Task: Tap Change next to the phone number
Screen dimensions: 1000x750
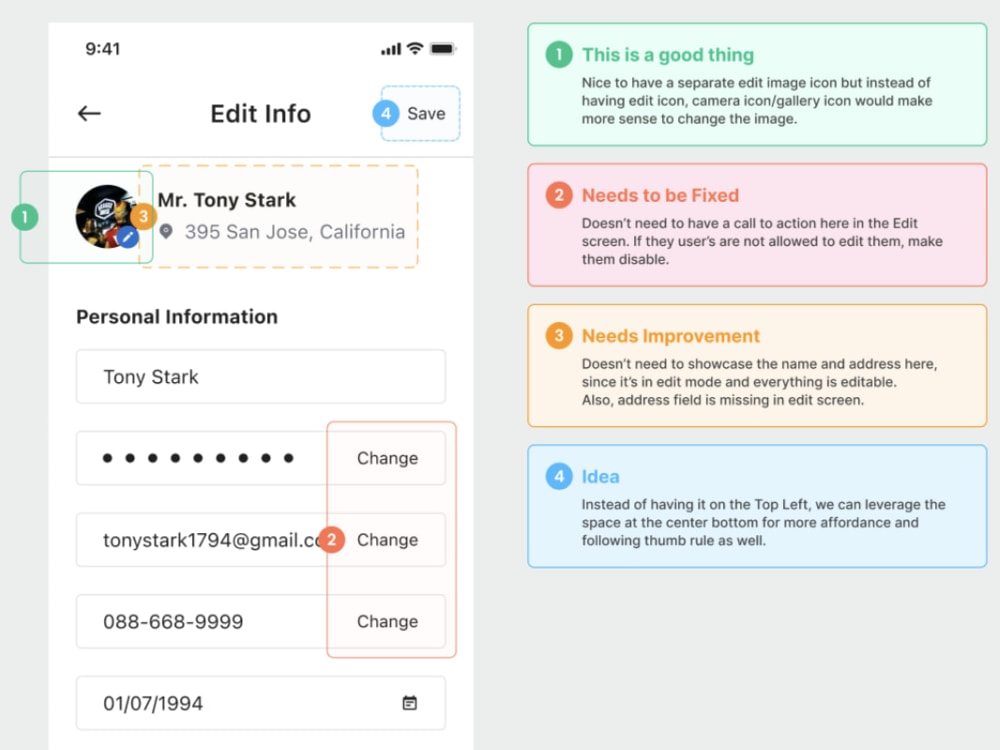Action: pyautogui.click(x=387, y=621)
